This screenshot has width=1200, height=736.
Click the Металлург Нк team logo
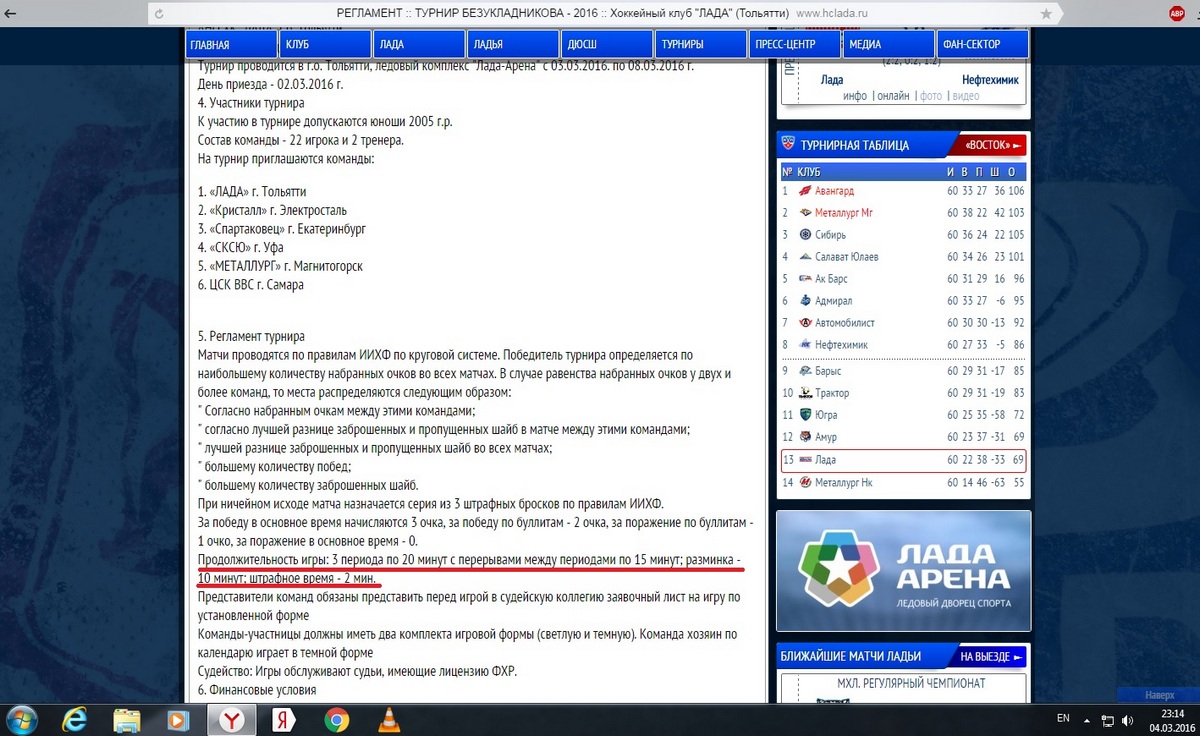(x=805, y=483)
